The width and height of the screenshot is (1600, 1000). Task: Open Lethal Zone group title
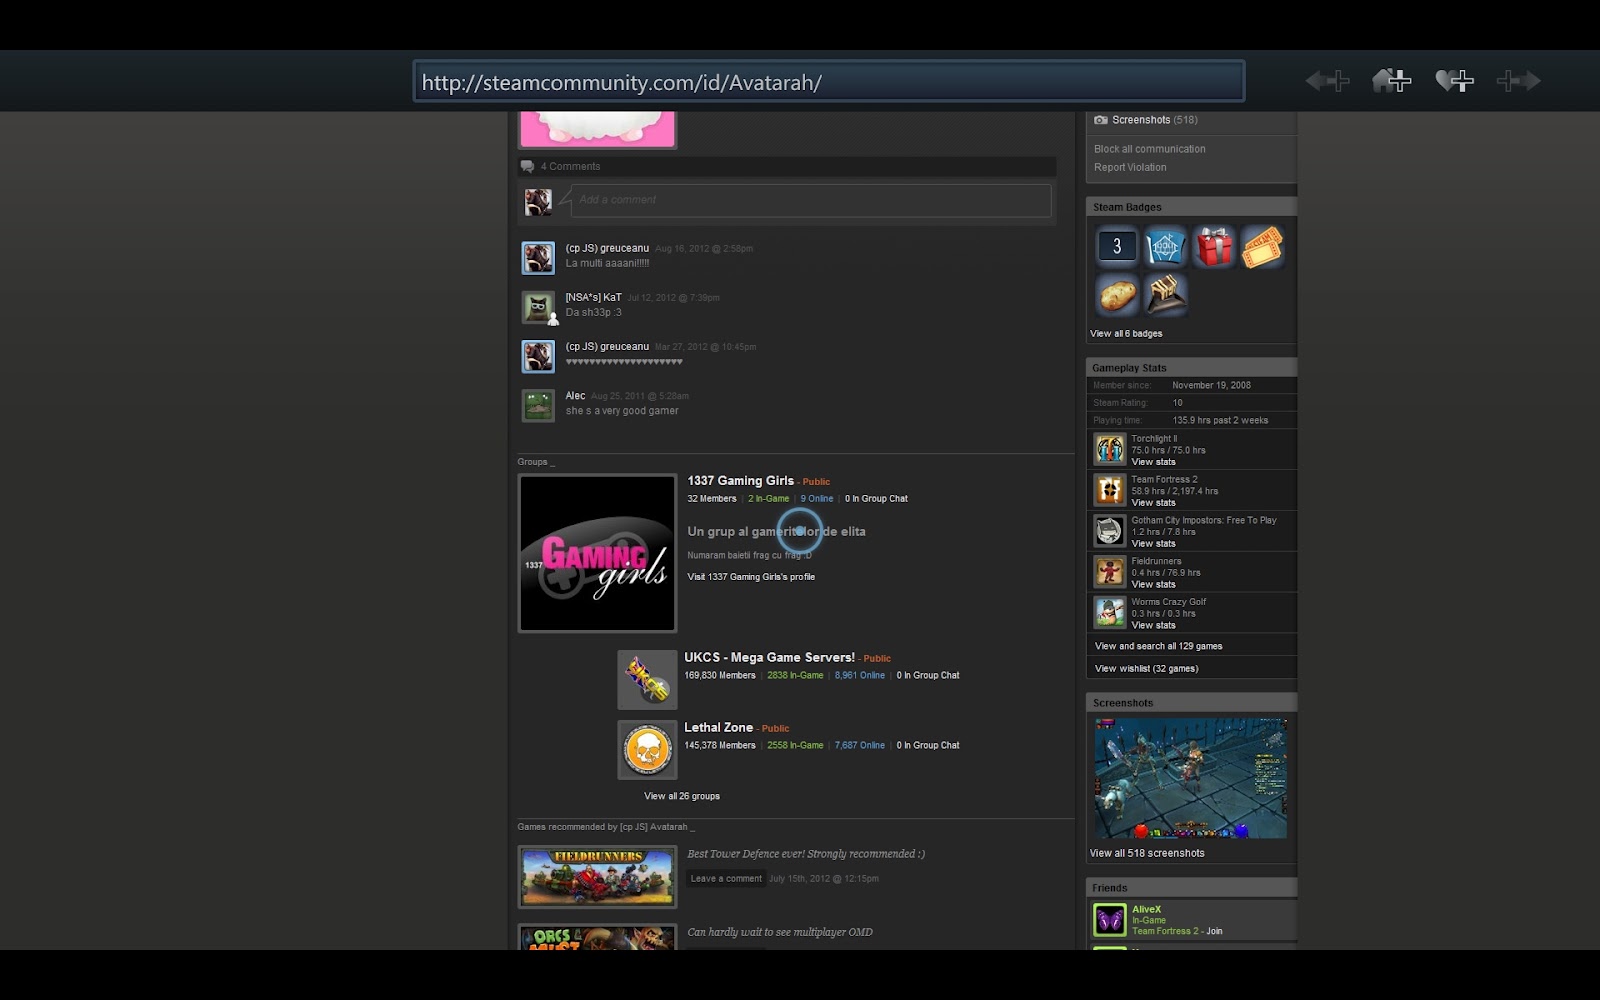point(718,727)
